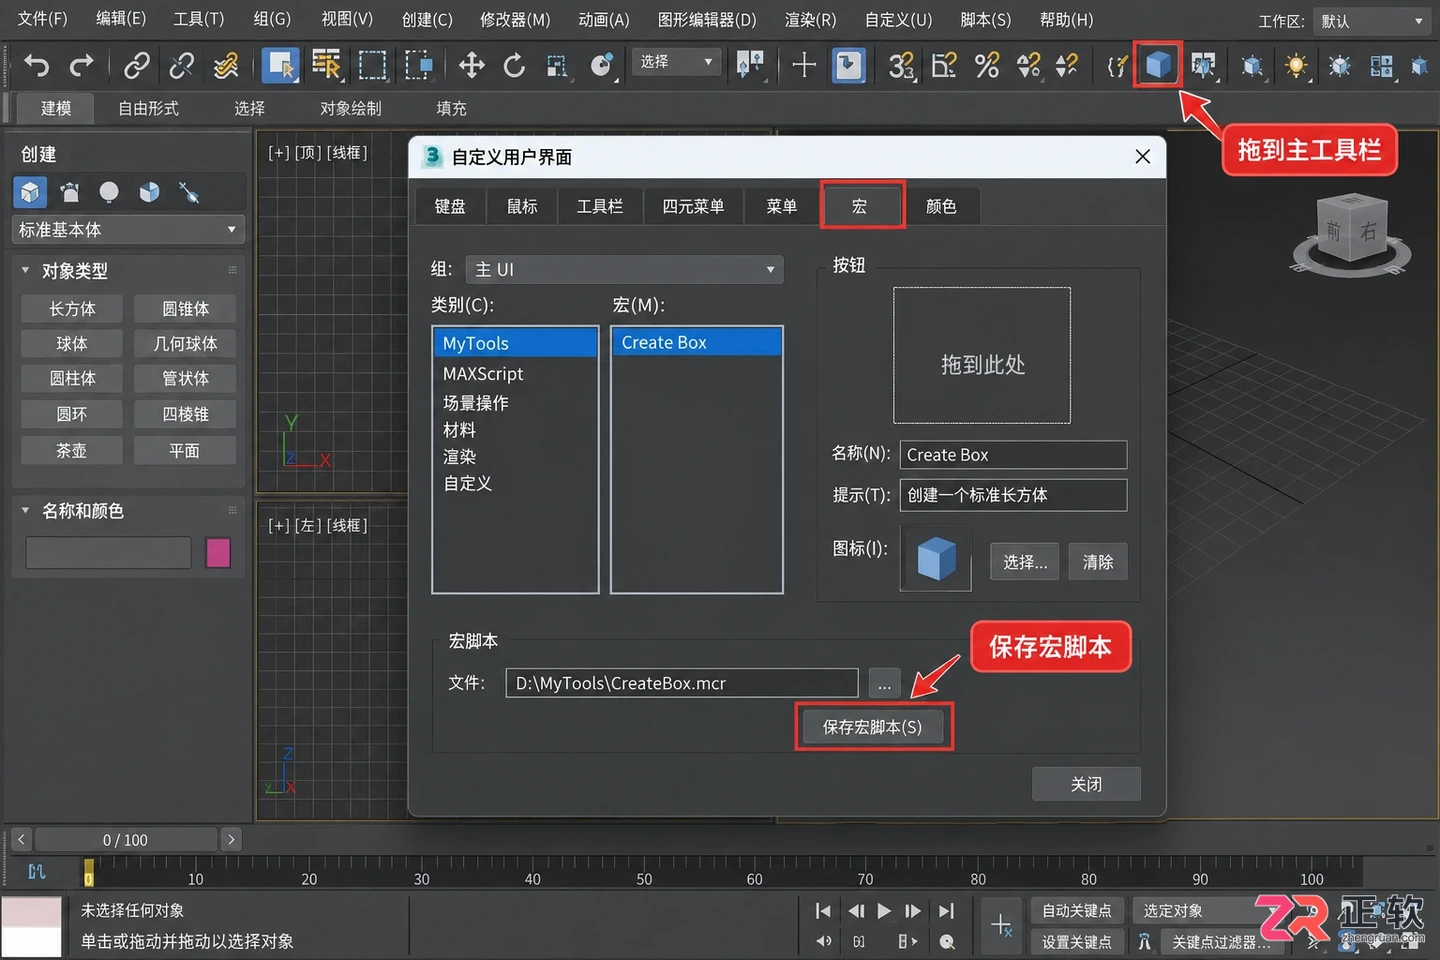Open the 自定义(U) menu
Viewport: 1440px width, 960px height.
[x=898, y=20]
